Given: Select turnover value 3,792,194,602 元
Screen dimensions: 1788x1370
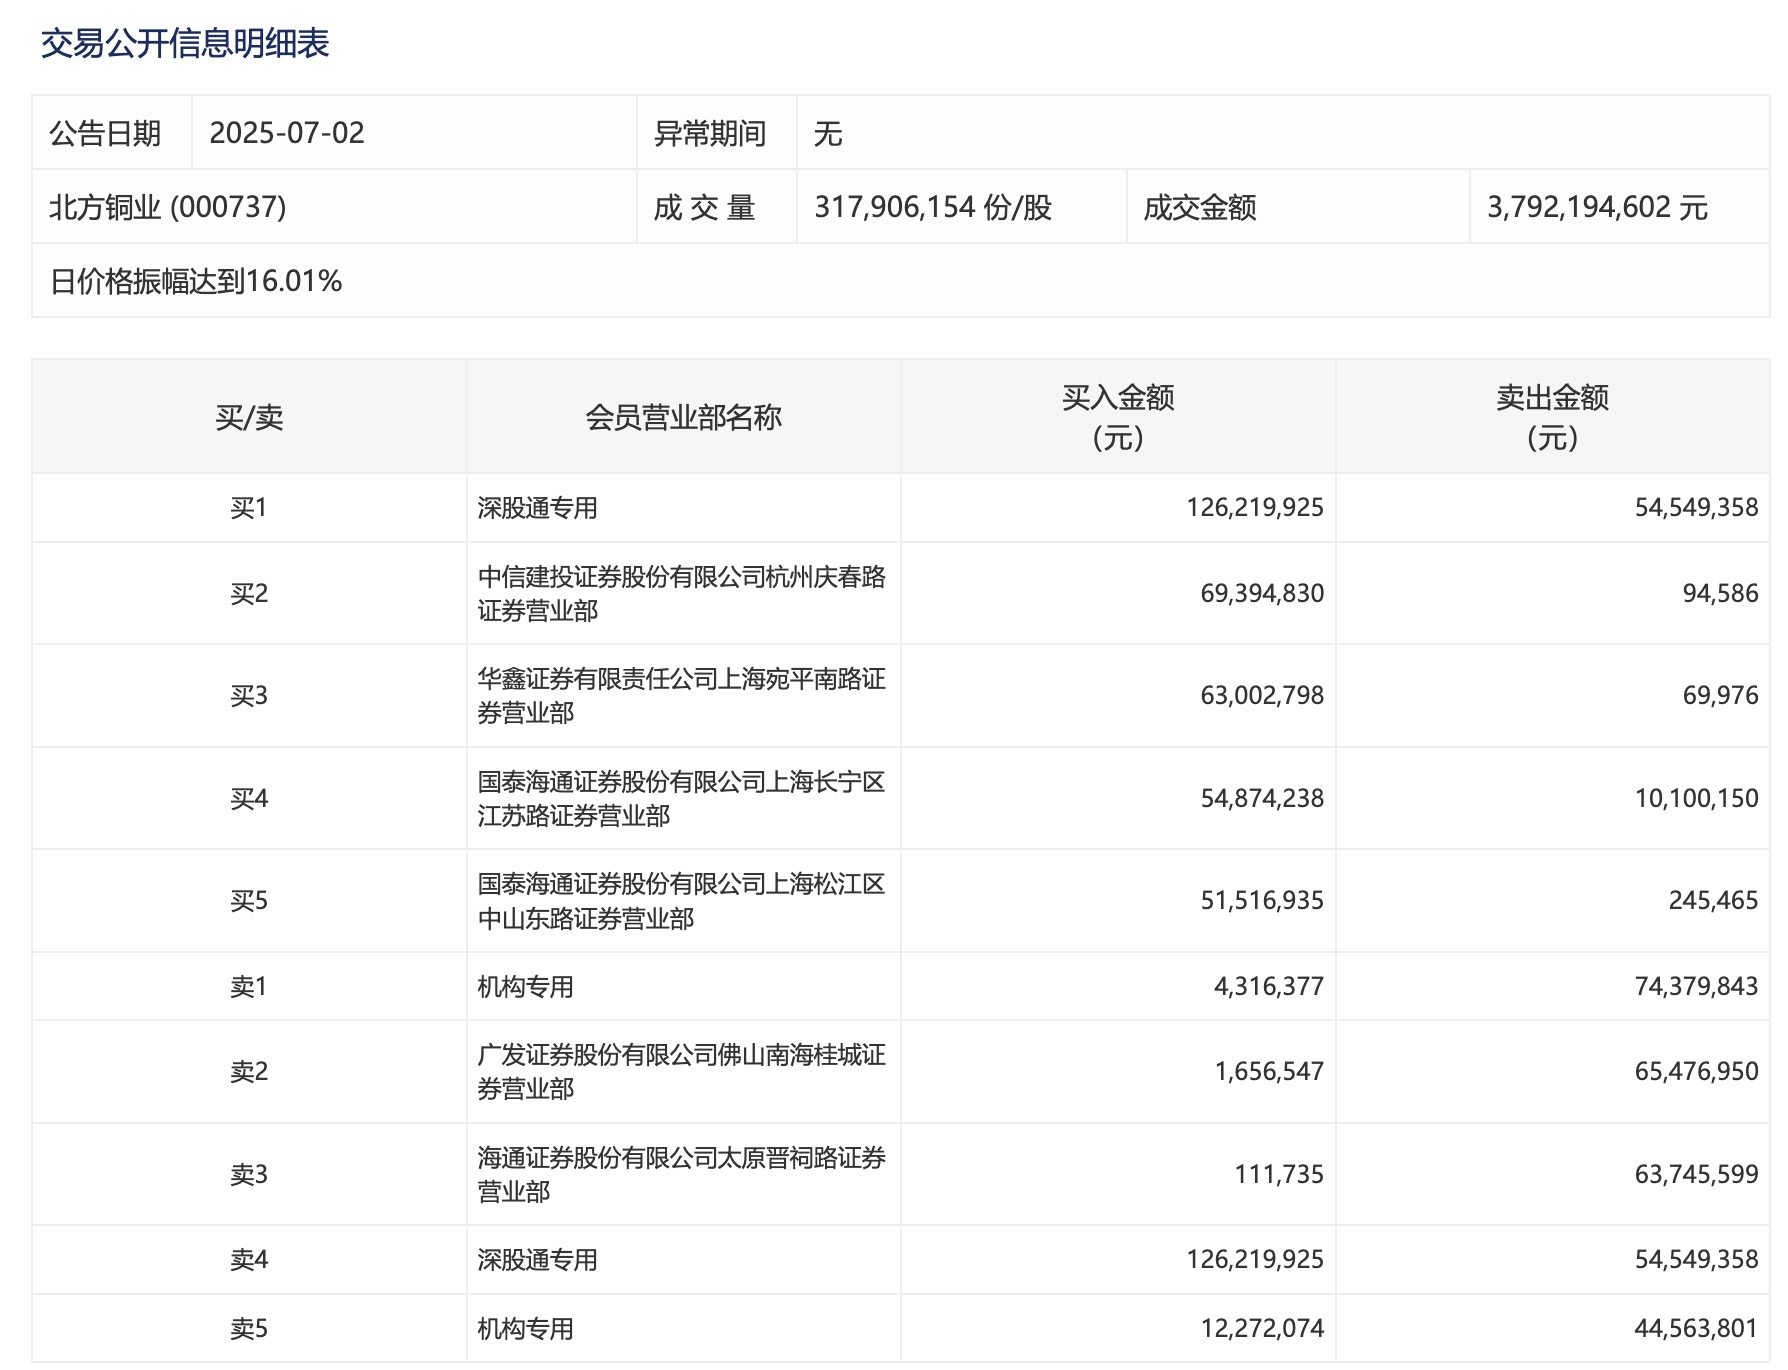Looking at the screenshot, I should (x=1597, y=207).
